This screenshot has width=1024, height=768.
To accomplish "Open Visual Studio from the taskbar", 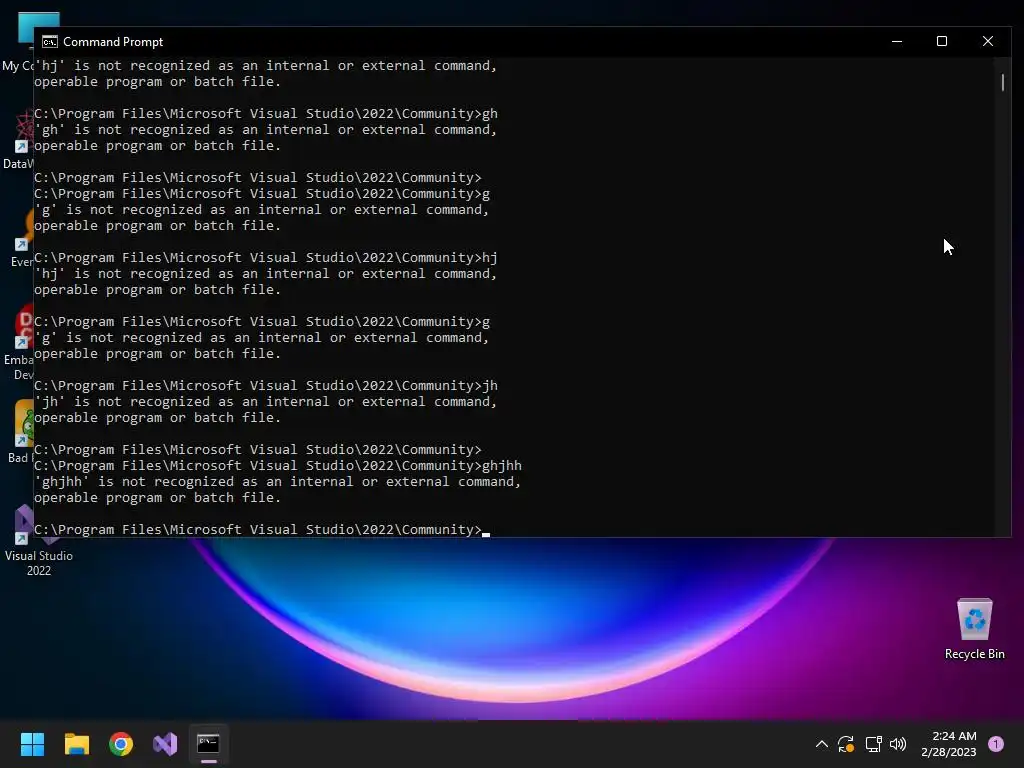I will [x=165, y=744].
